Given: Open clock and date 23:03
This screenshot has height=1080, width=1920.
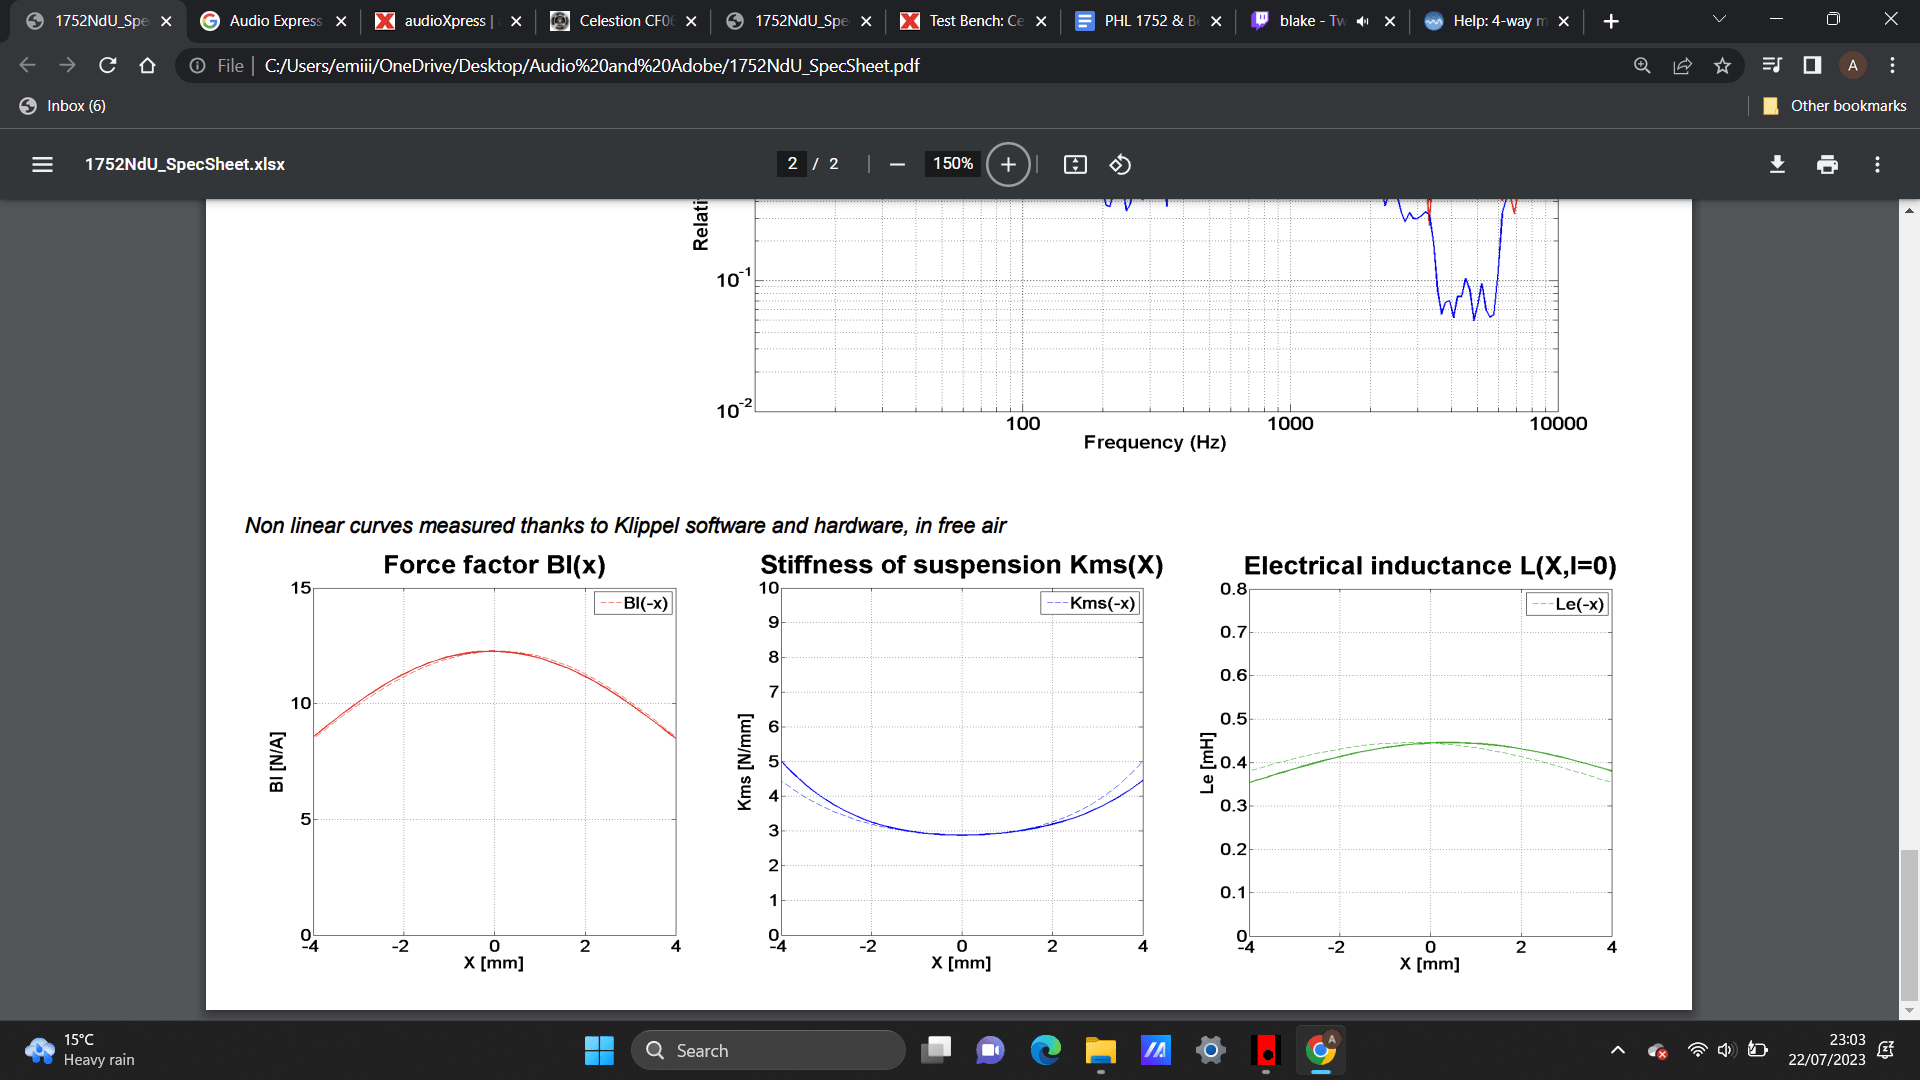Looking at the screenshot, I should [x=1827, y=1050].
